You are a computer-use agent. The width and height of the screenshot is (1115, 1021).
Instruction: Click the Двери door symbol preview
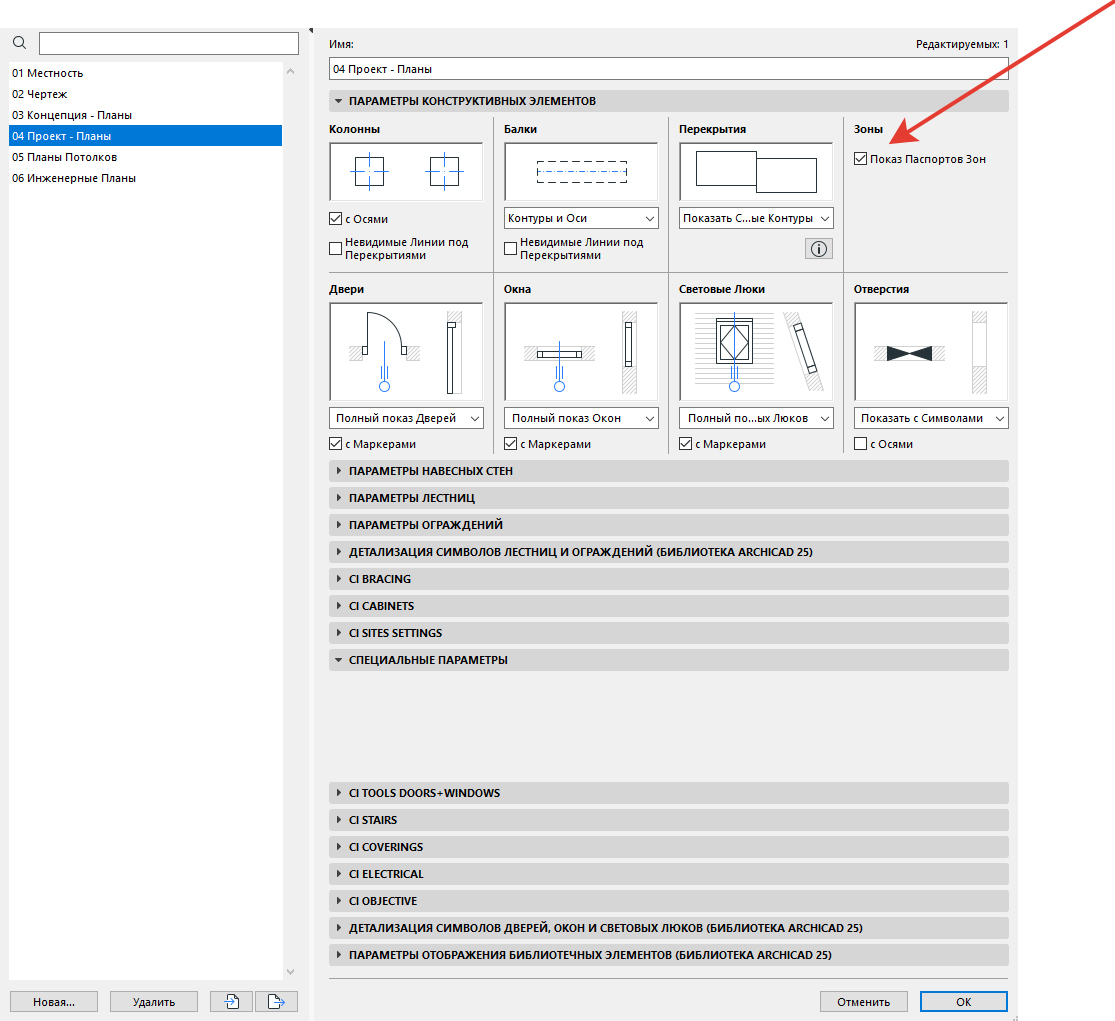tap(406, 351)
